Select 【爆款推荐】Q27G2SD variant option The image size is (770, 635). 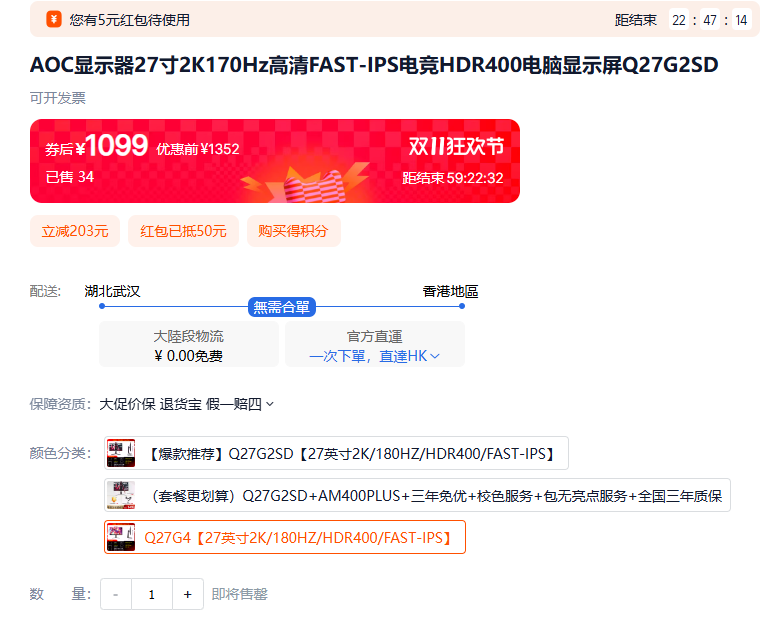336,453
